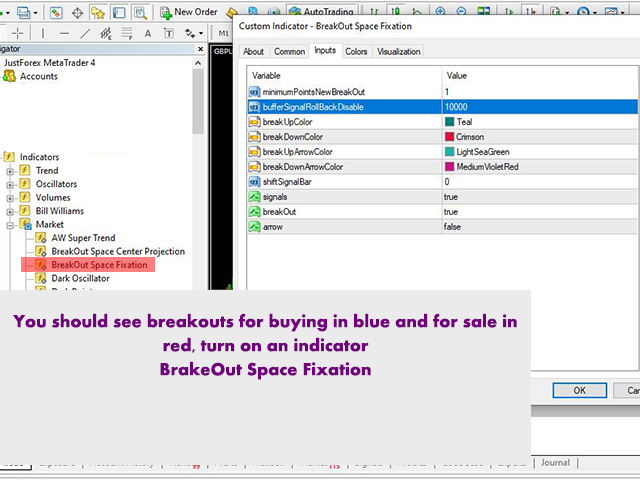Click the Tile Windows icon
Viewport: 640px width, 480px height.
point(484,11)
